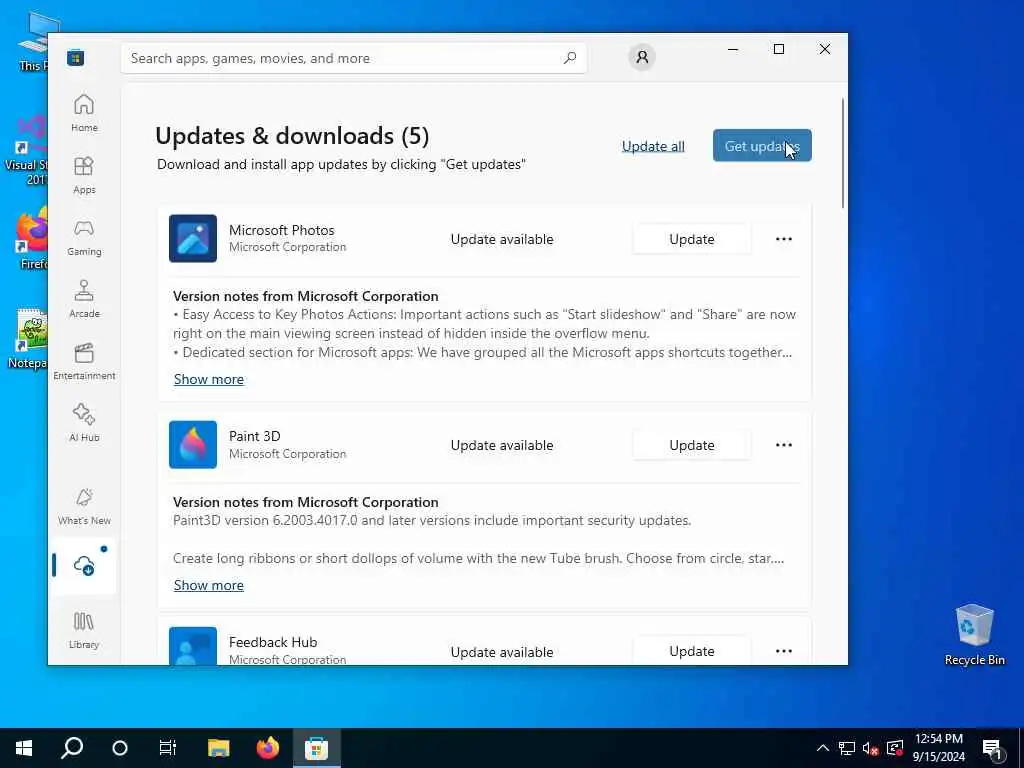Click the Microsoft Photos app icon
The image size is (1024, 768).
coord(193,238)
